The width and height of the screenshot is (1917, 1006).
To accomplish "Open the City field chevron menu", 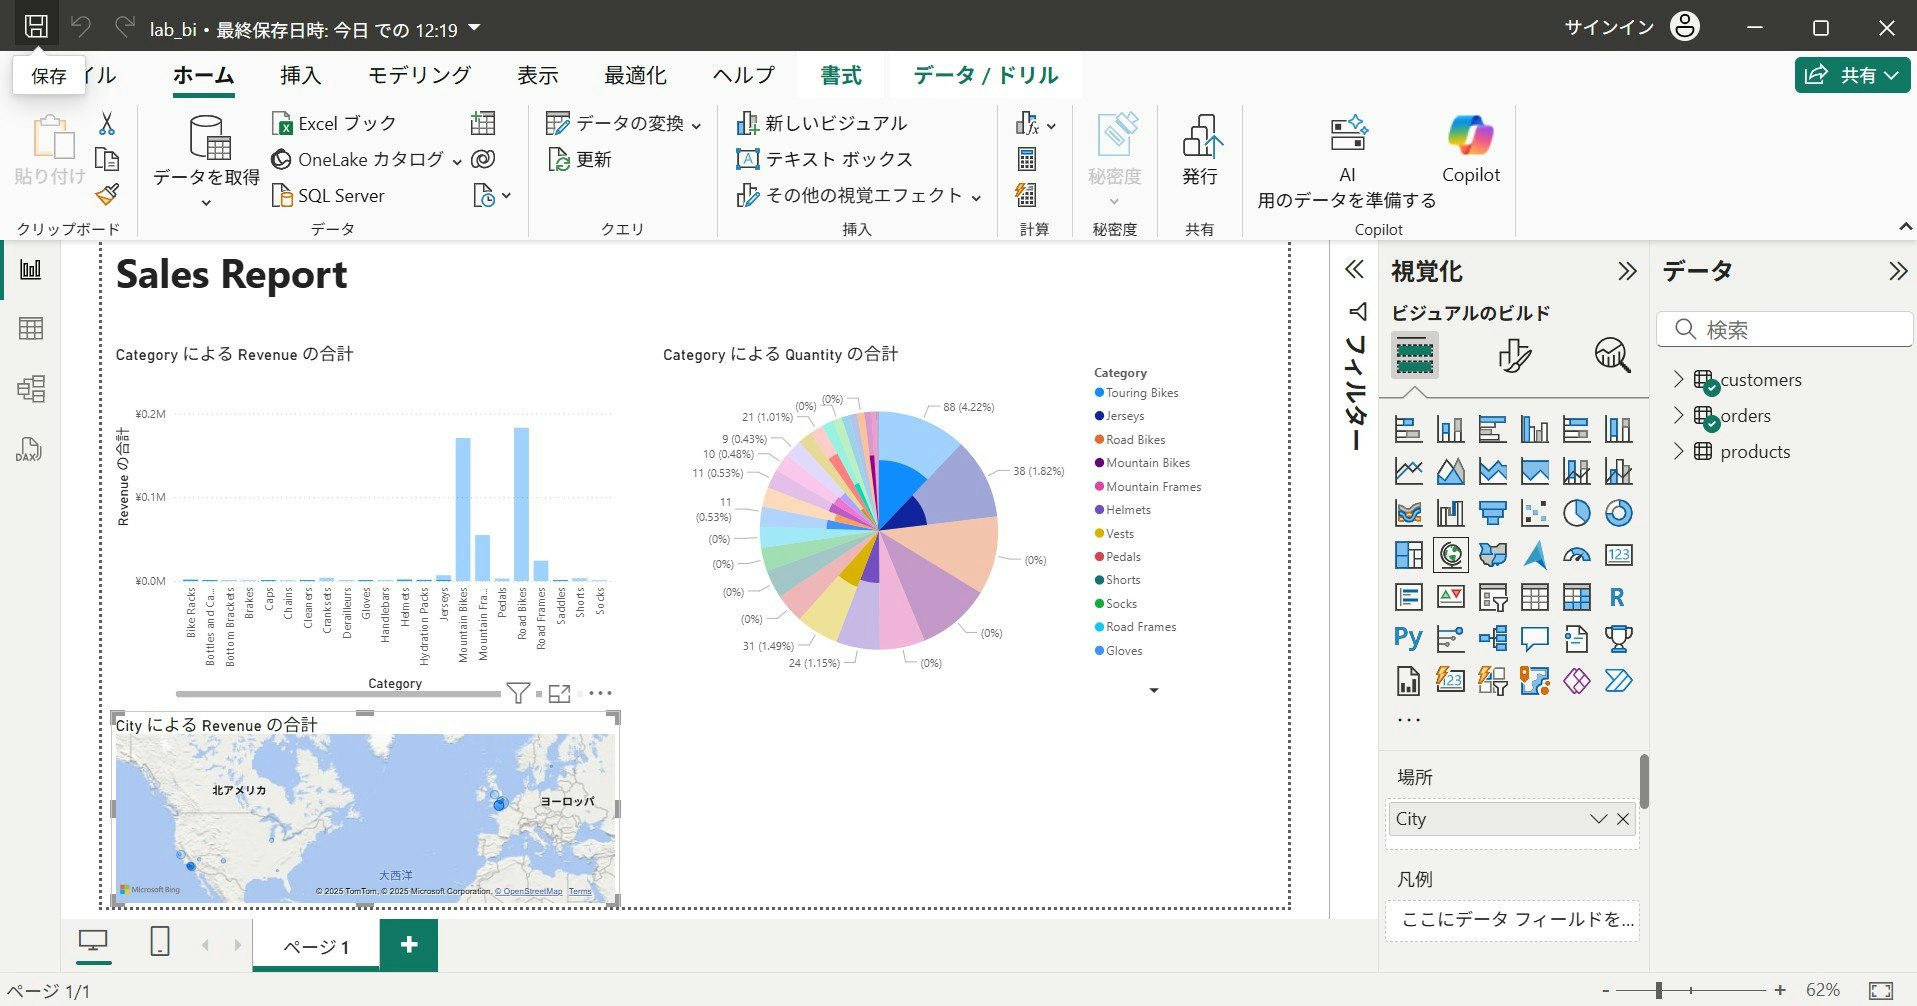I will 1598,819.
